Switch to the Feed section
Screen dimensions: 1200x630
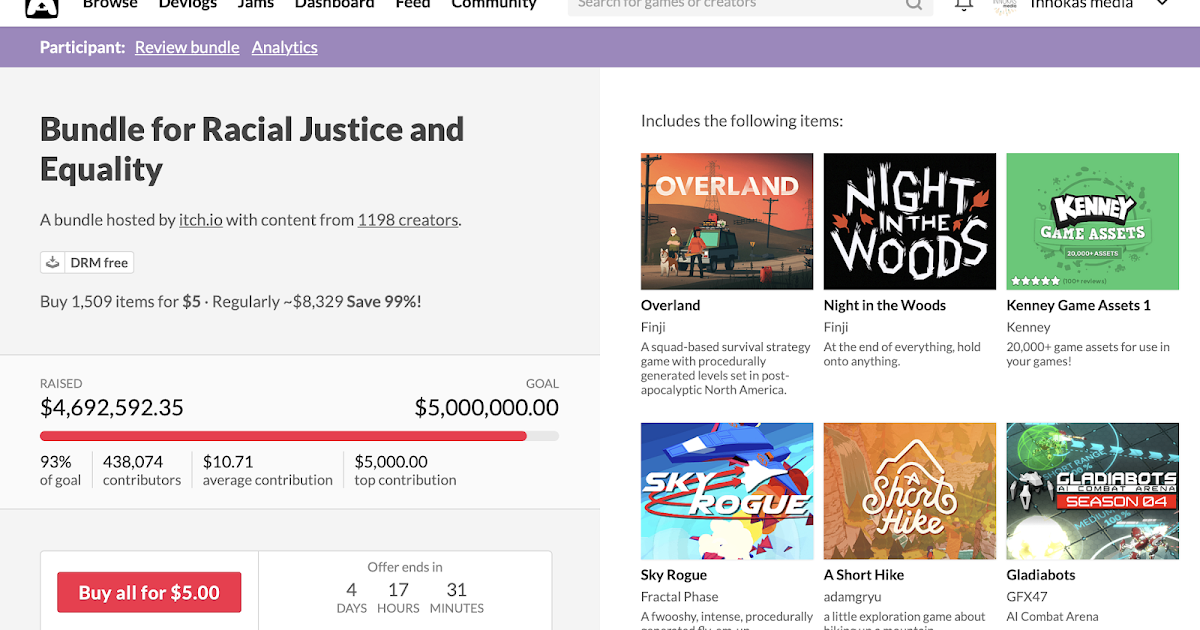click(413, 4)
